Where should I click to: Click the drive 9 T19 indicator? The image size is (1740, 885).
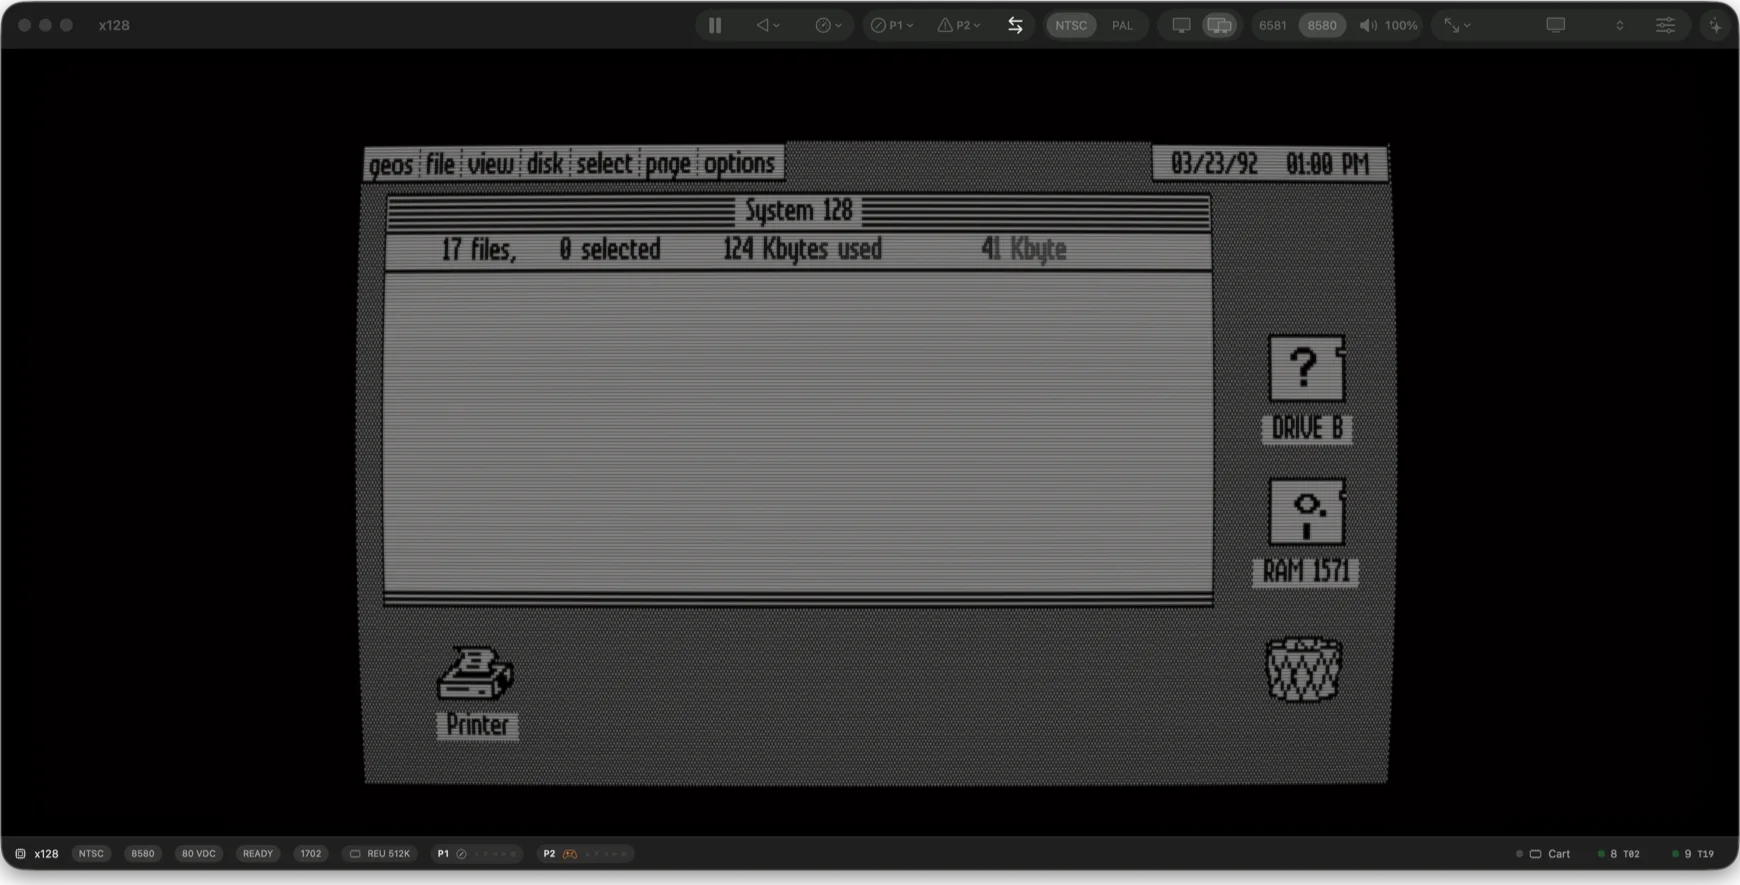pos(1693,854)
